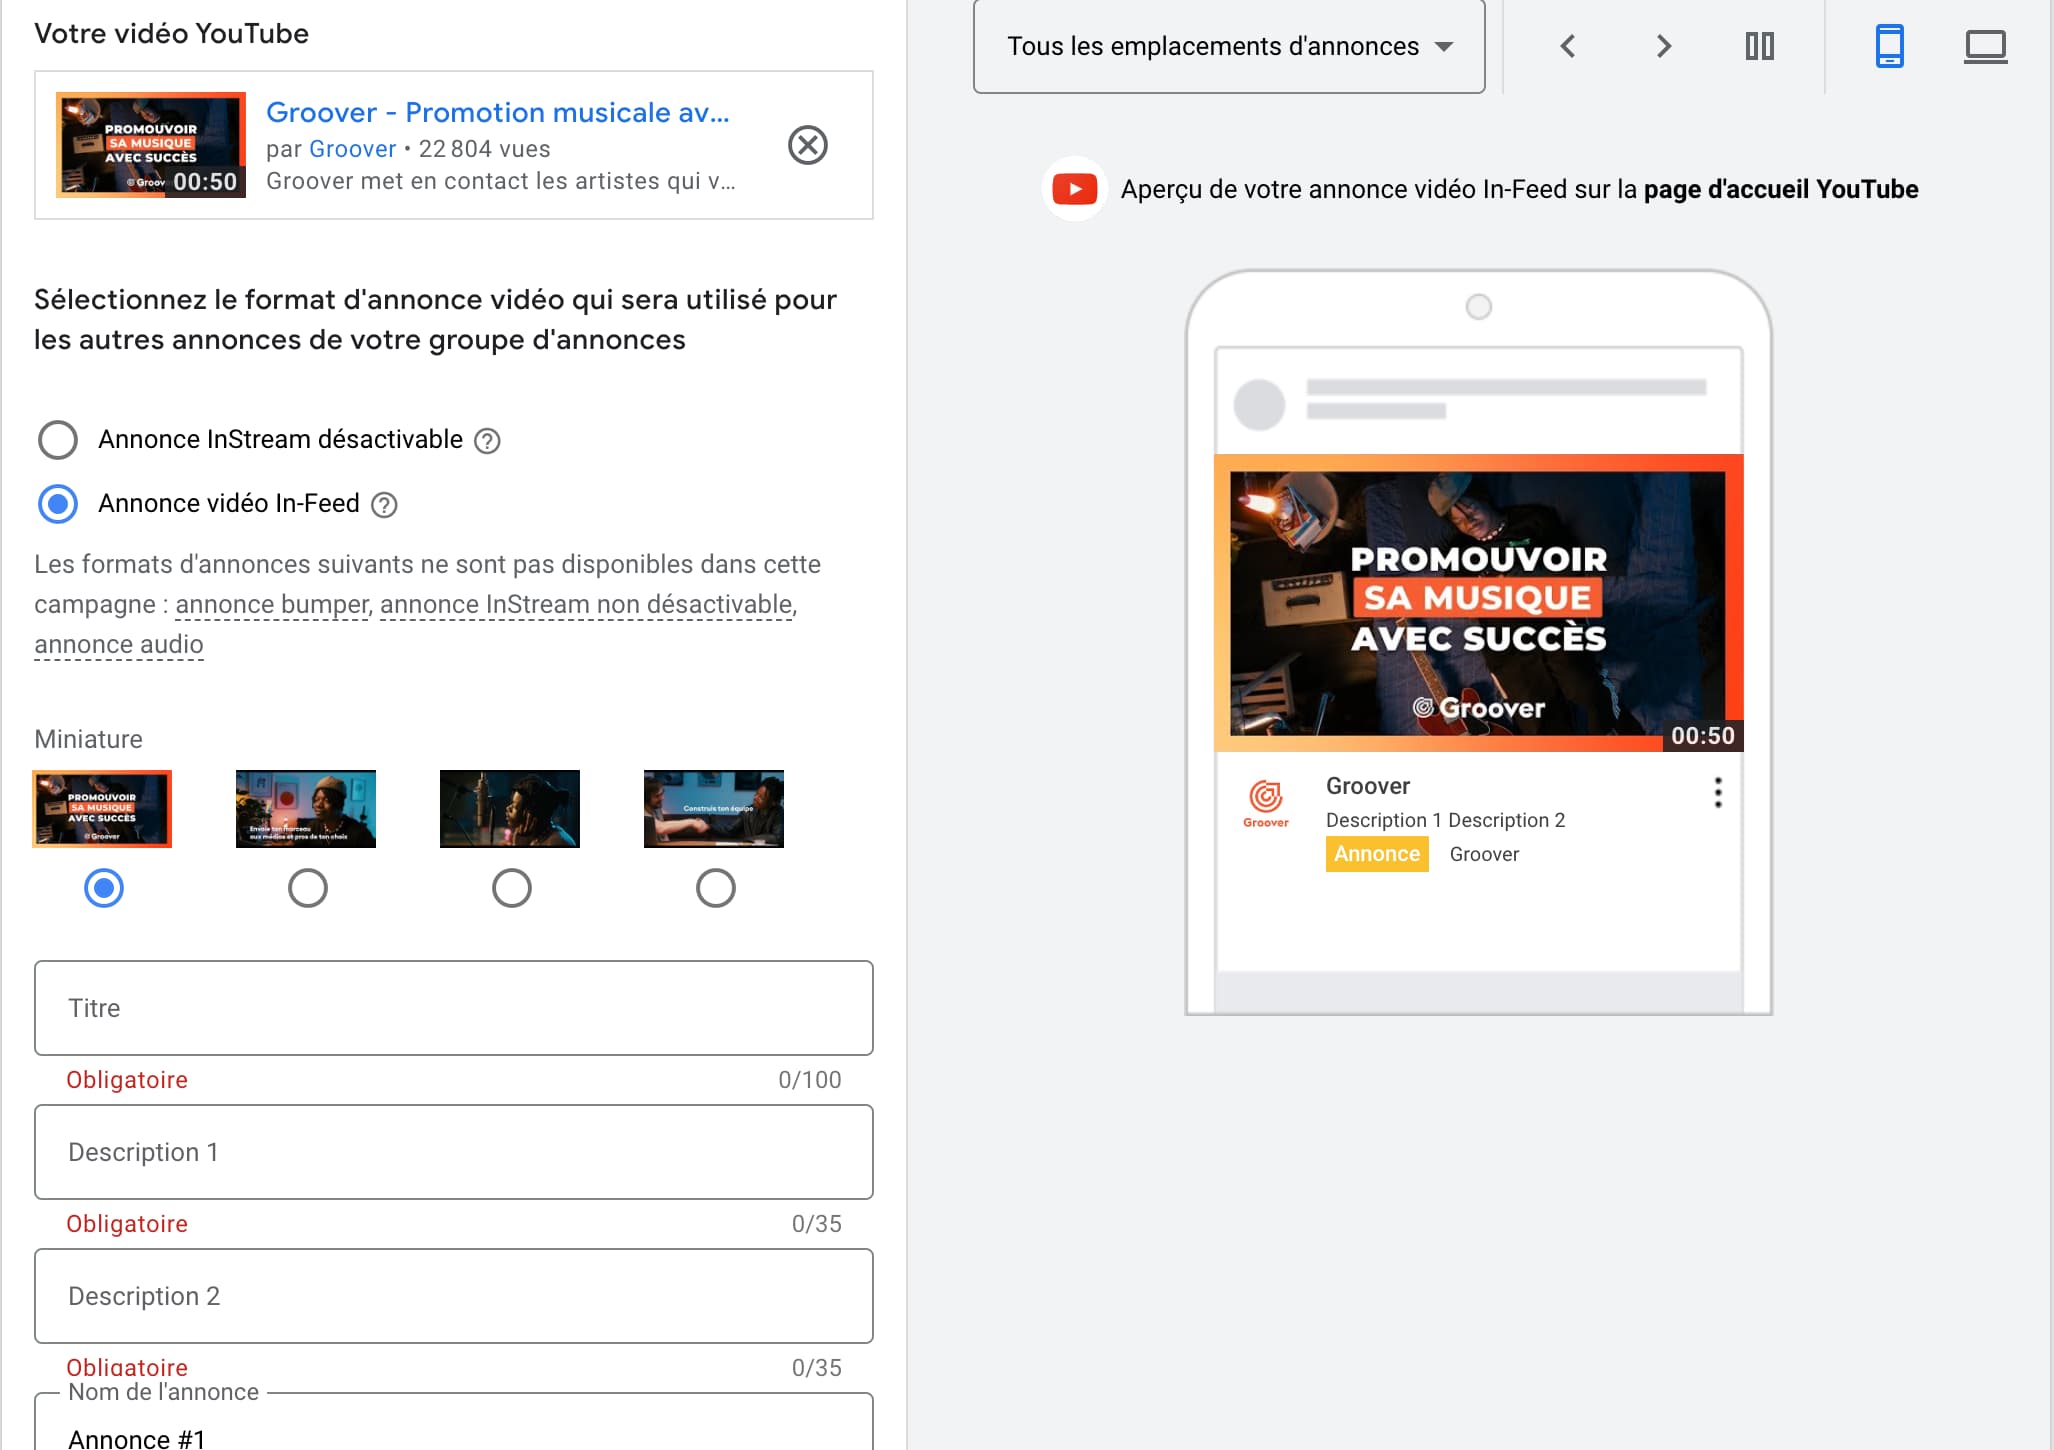
Task: Open help for Annonce InStream désactivable
Action: [x=487, y=441]
